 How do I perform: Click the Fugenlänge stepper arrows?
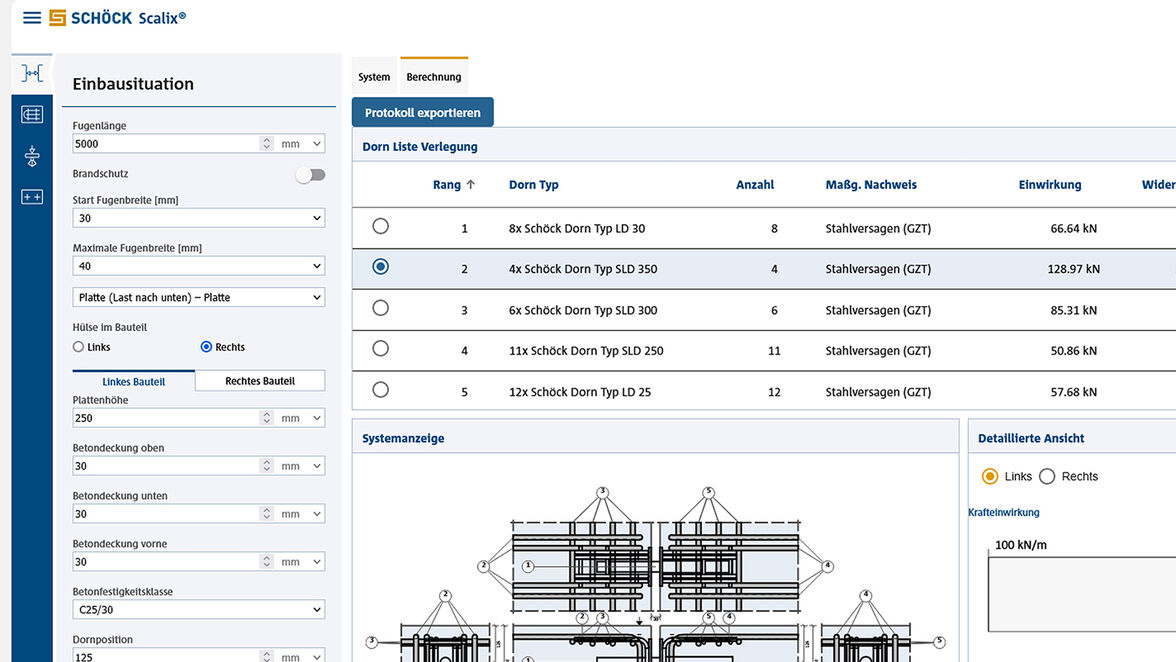(x=266, y=144)
